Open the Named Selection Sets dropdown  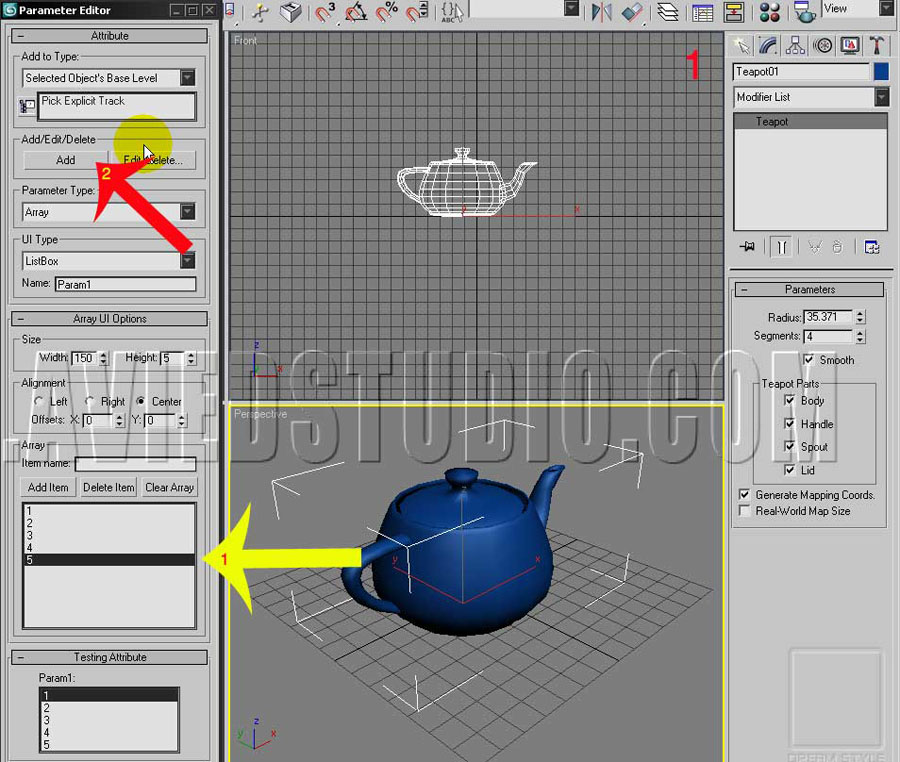click(571, 8)
